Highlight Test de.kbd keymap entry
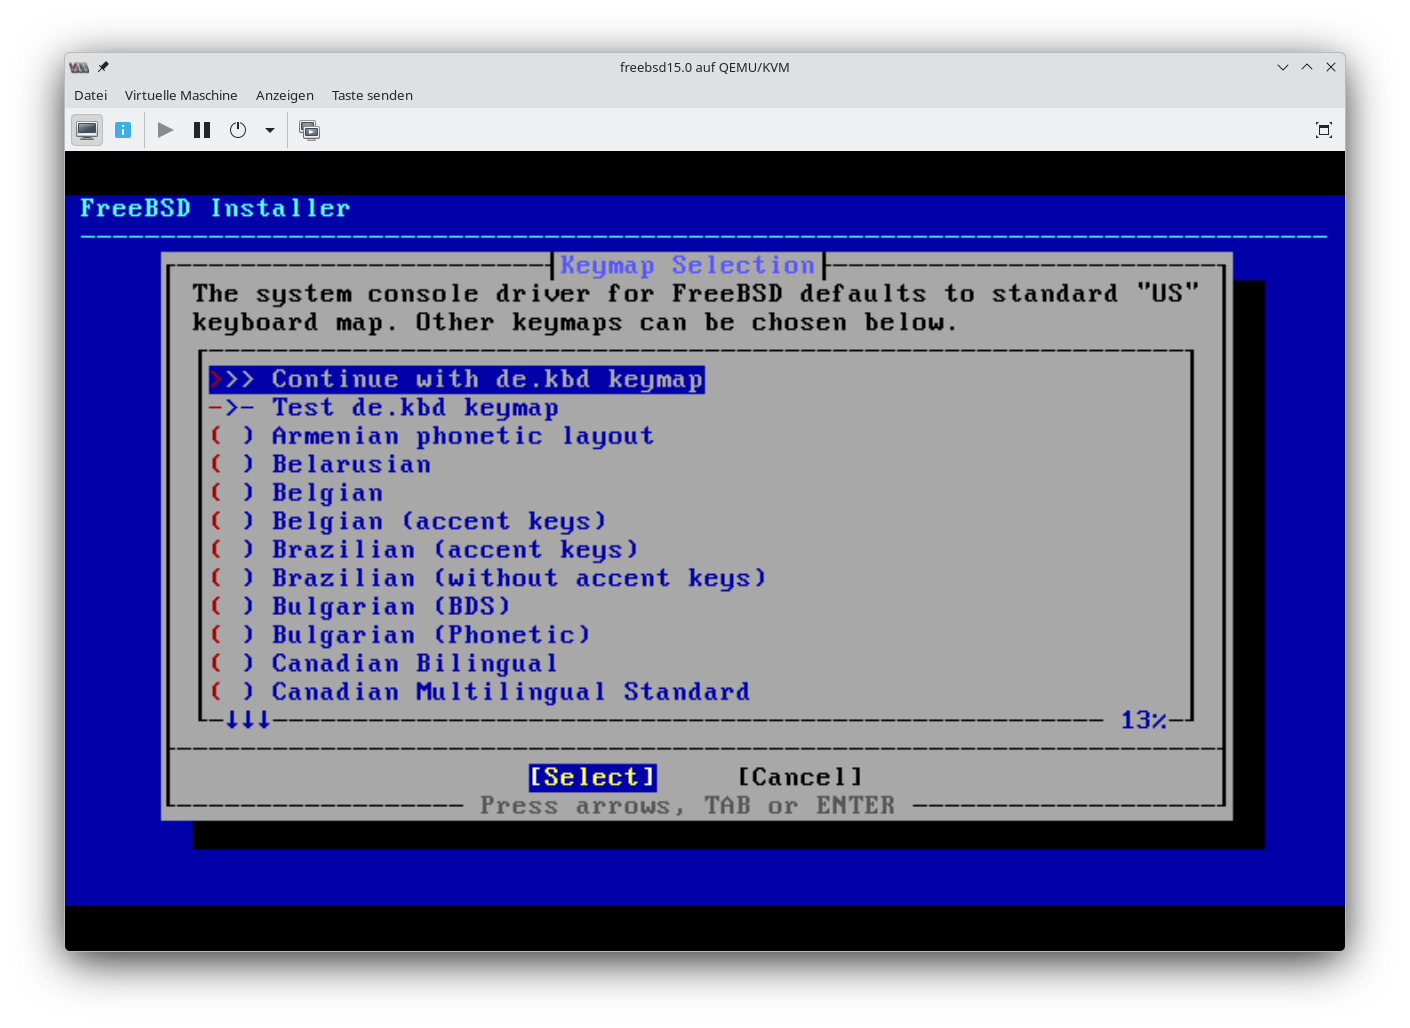This screenshot has width=1410, height=1028. tap(414, 408)
